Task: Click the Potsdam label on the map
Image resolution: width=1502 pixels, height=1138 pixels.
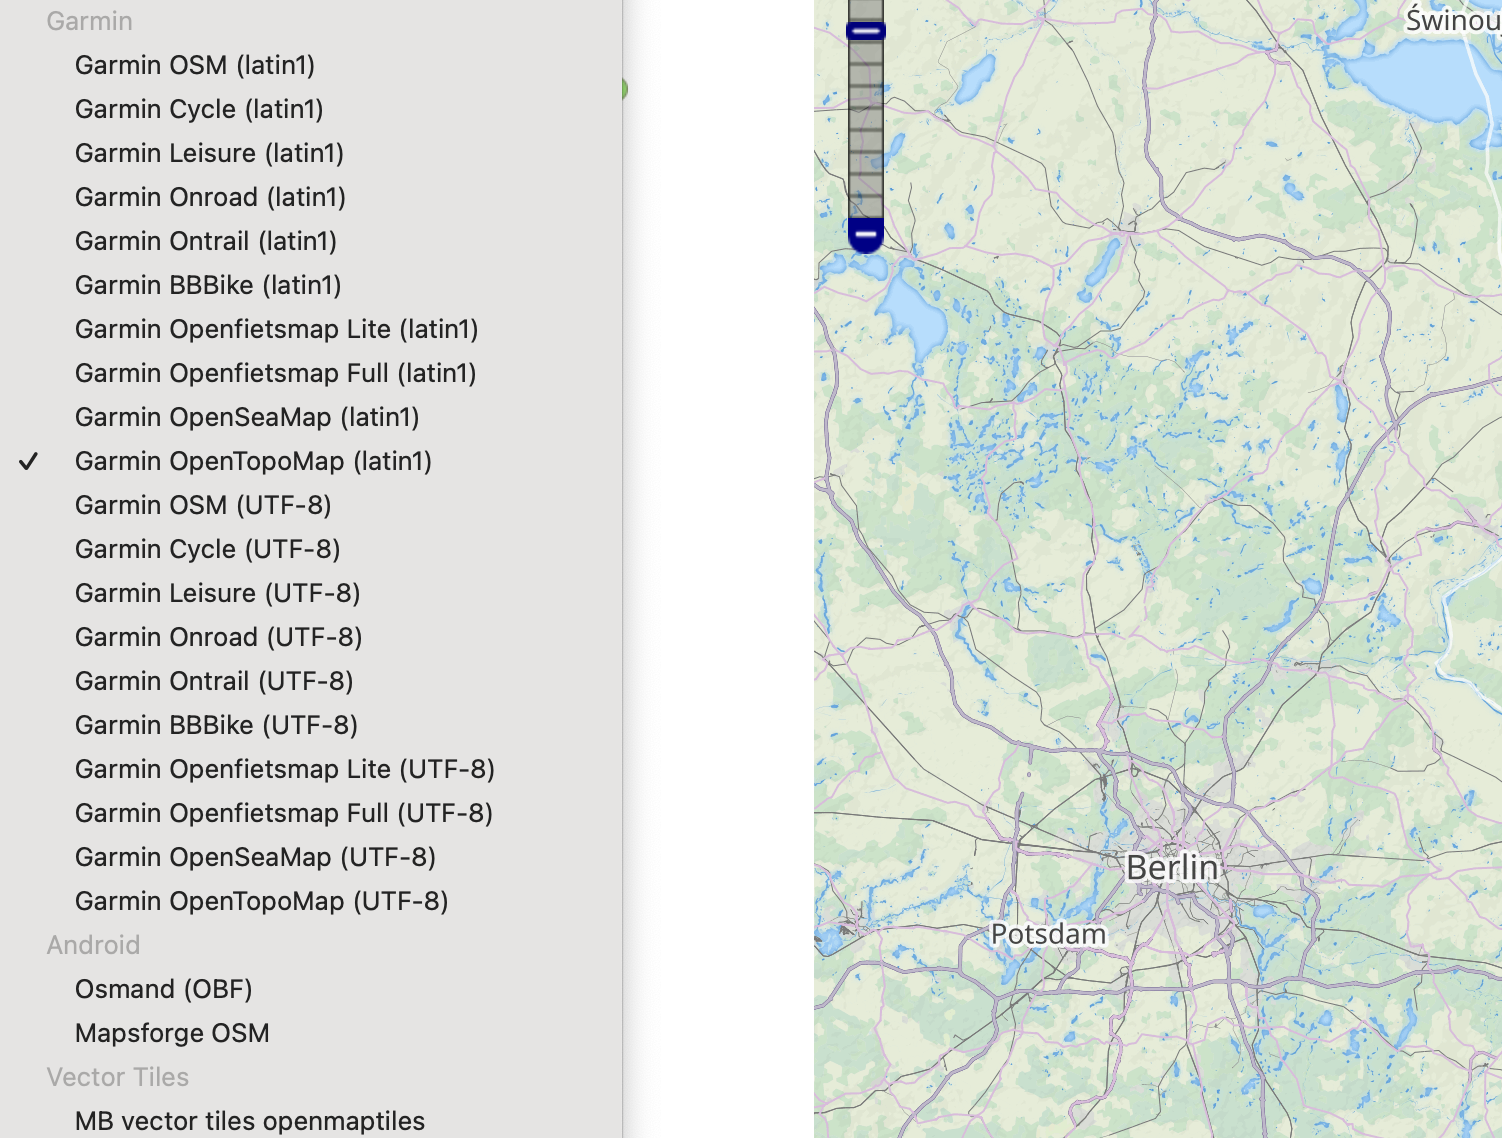Action: [x=1047, y=933]
